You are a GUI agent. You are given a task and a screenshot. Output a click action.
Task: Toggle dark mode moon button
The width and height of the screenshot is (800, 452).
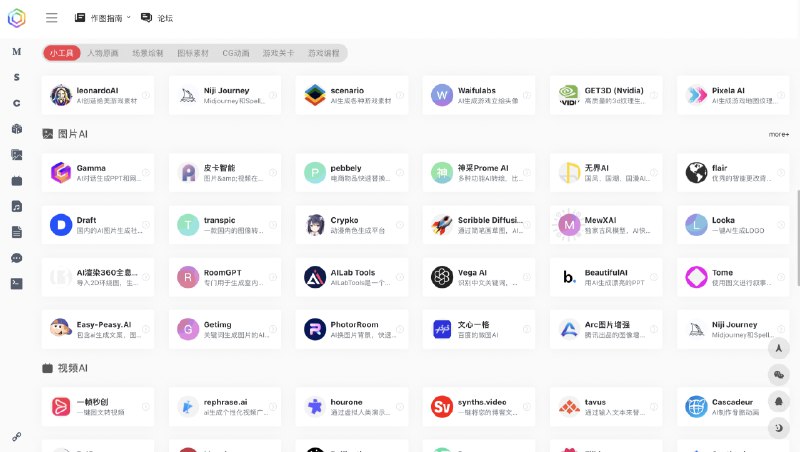pyautogui.click(x=779, y=428)
